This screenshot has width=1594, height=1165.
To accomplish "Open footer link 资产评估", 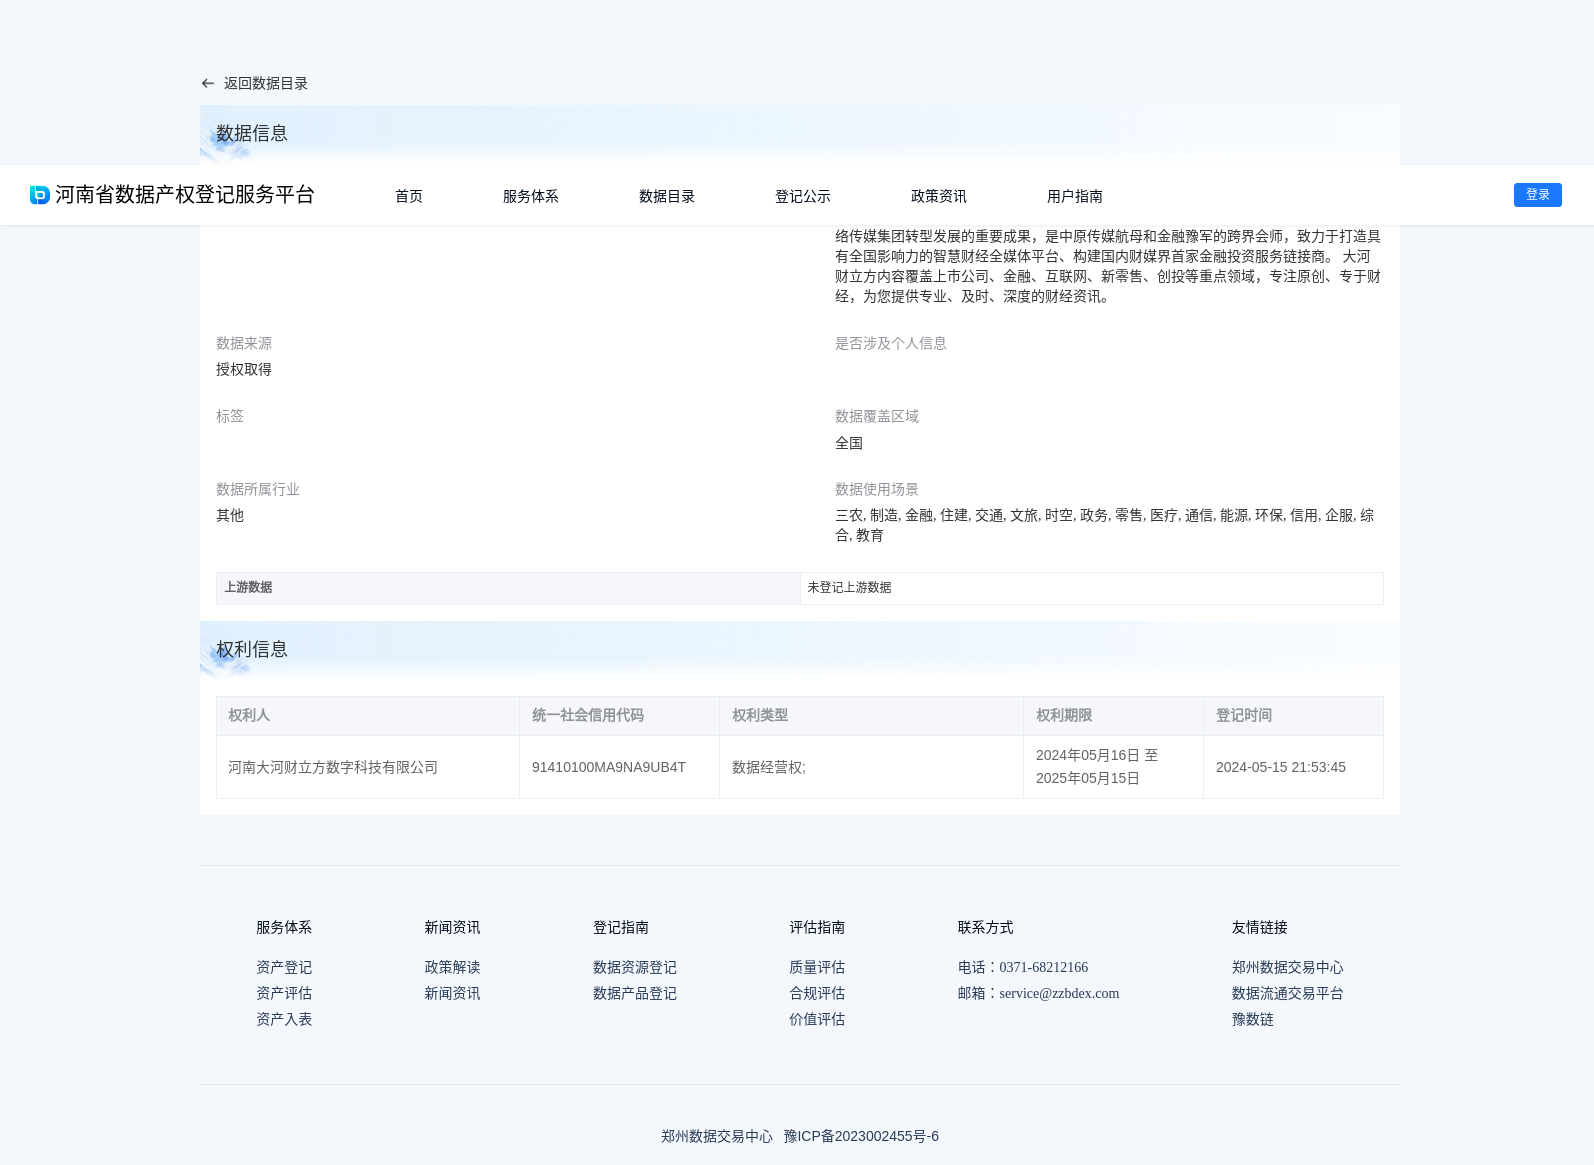I will 284,993.
